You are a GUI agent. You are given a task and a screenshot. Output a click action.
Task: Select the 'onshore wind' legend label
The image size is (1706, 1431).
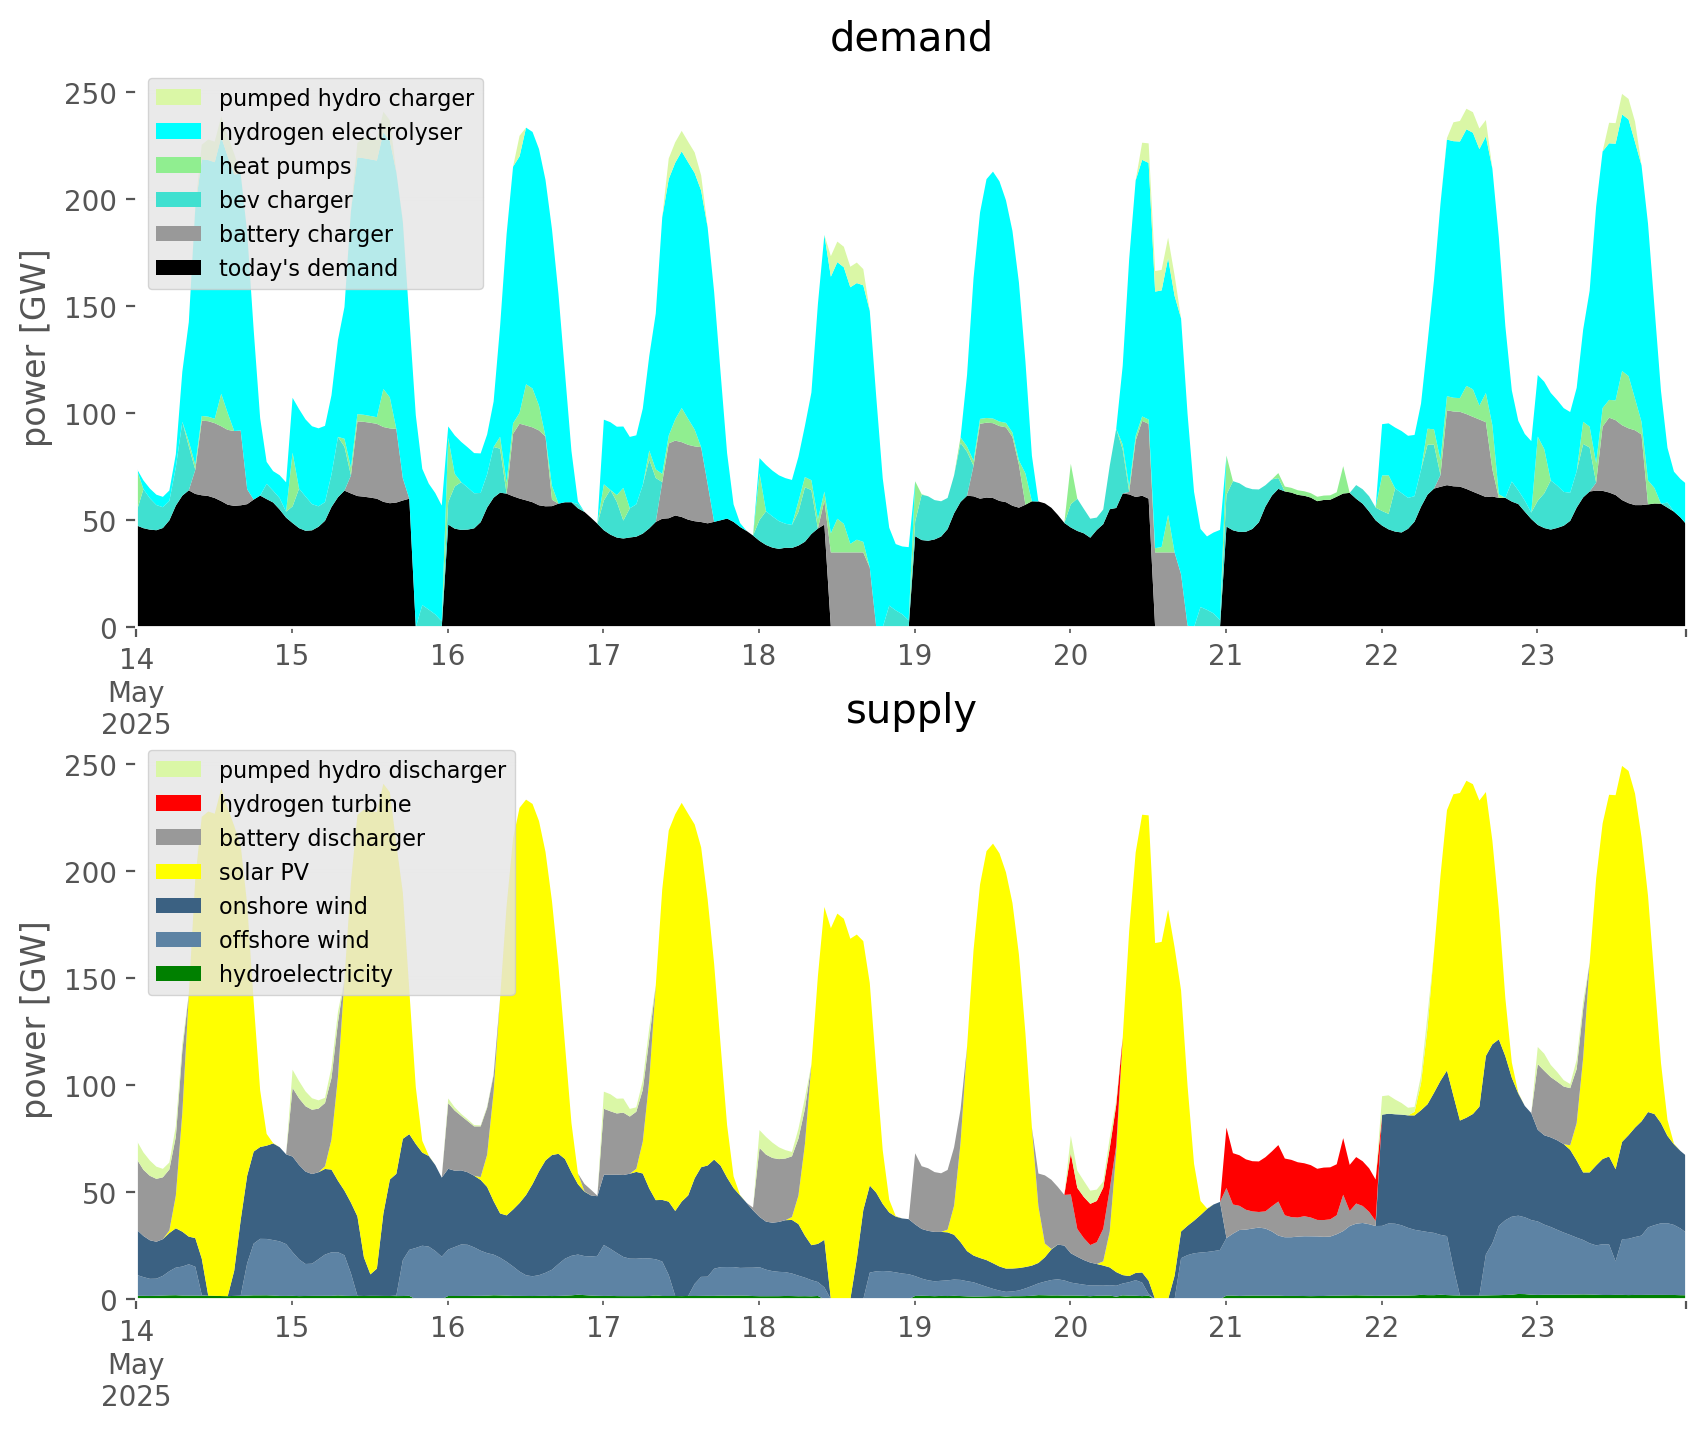(293, 906)
